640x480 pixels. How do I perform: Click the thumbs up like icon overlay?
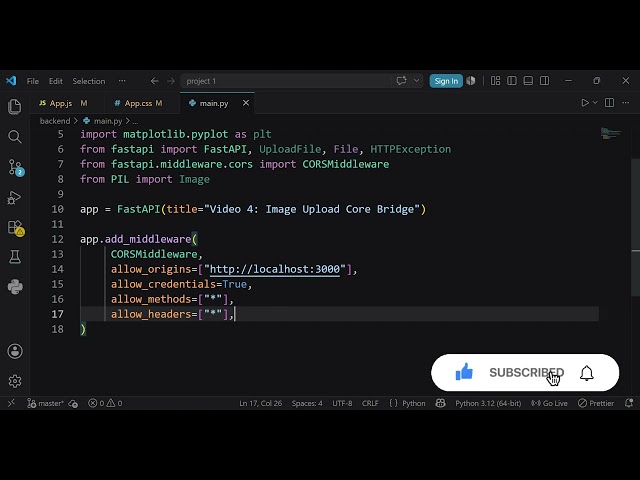[x=464, y=372]
